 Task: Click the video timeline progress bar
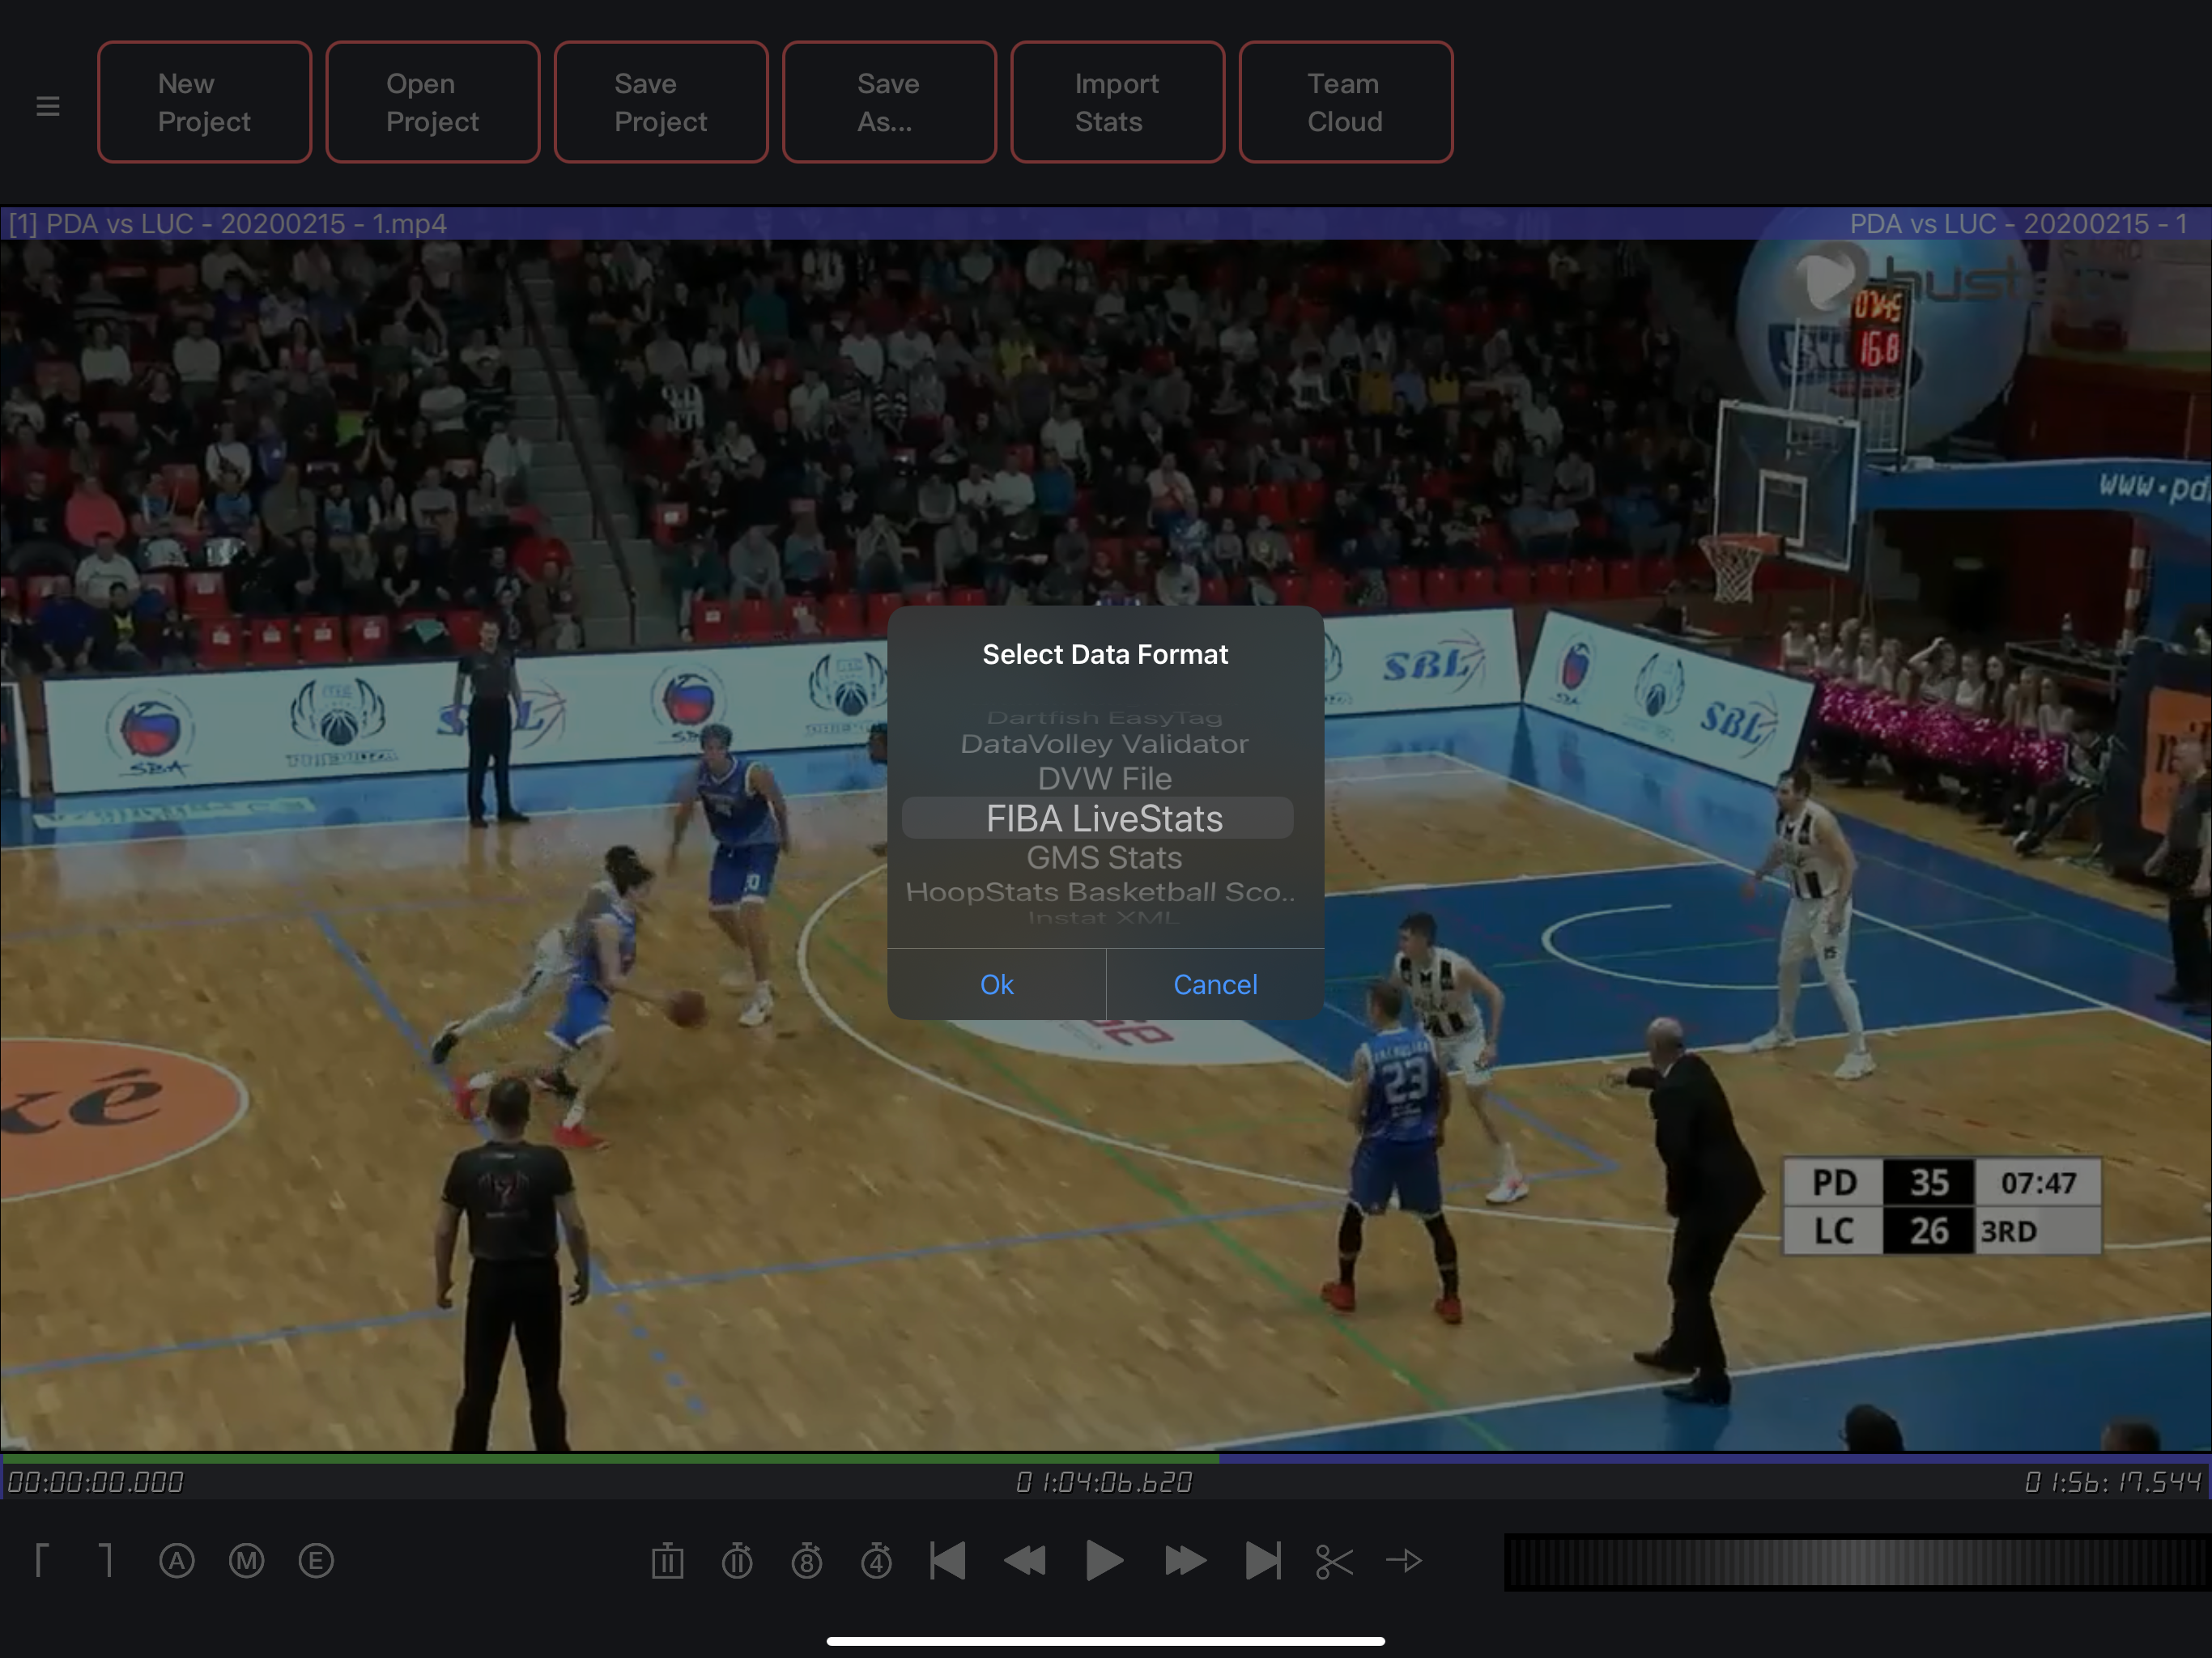click(1105, 1459)
